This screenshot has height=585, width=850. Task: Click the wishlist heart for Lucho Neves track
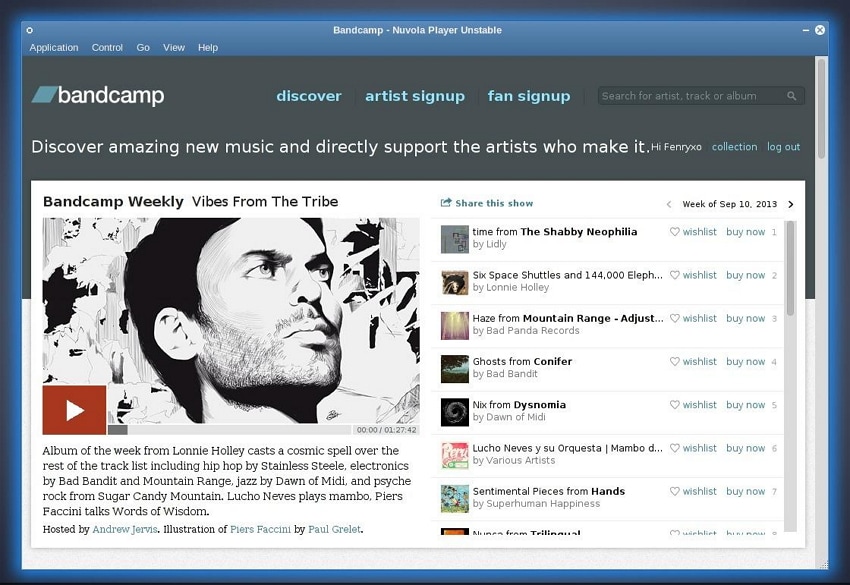674,448
